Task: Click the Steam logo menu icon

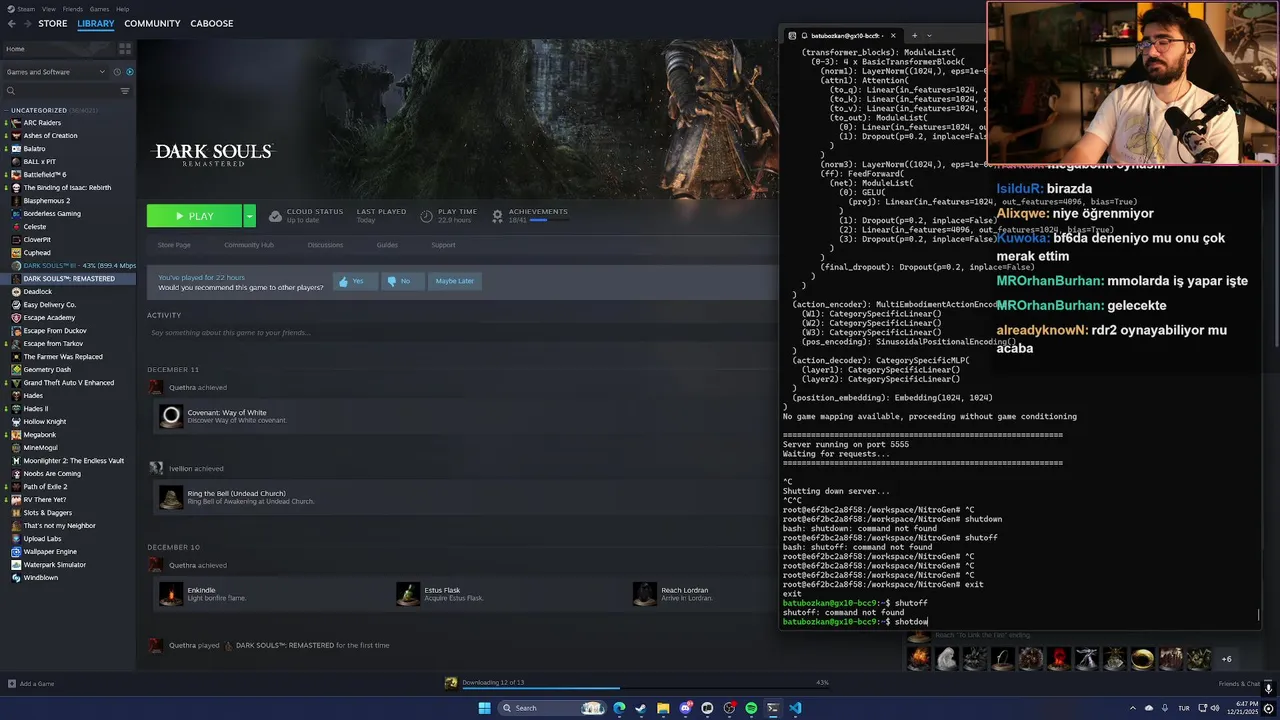Action: click(9, 9)
